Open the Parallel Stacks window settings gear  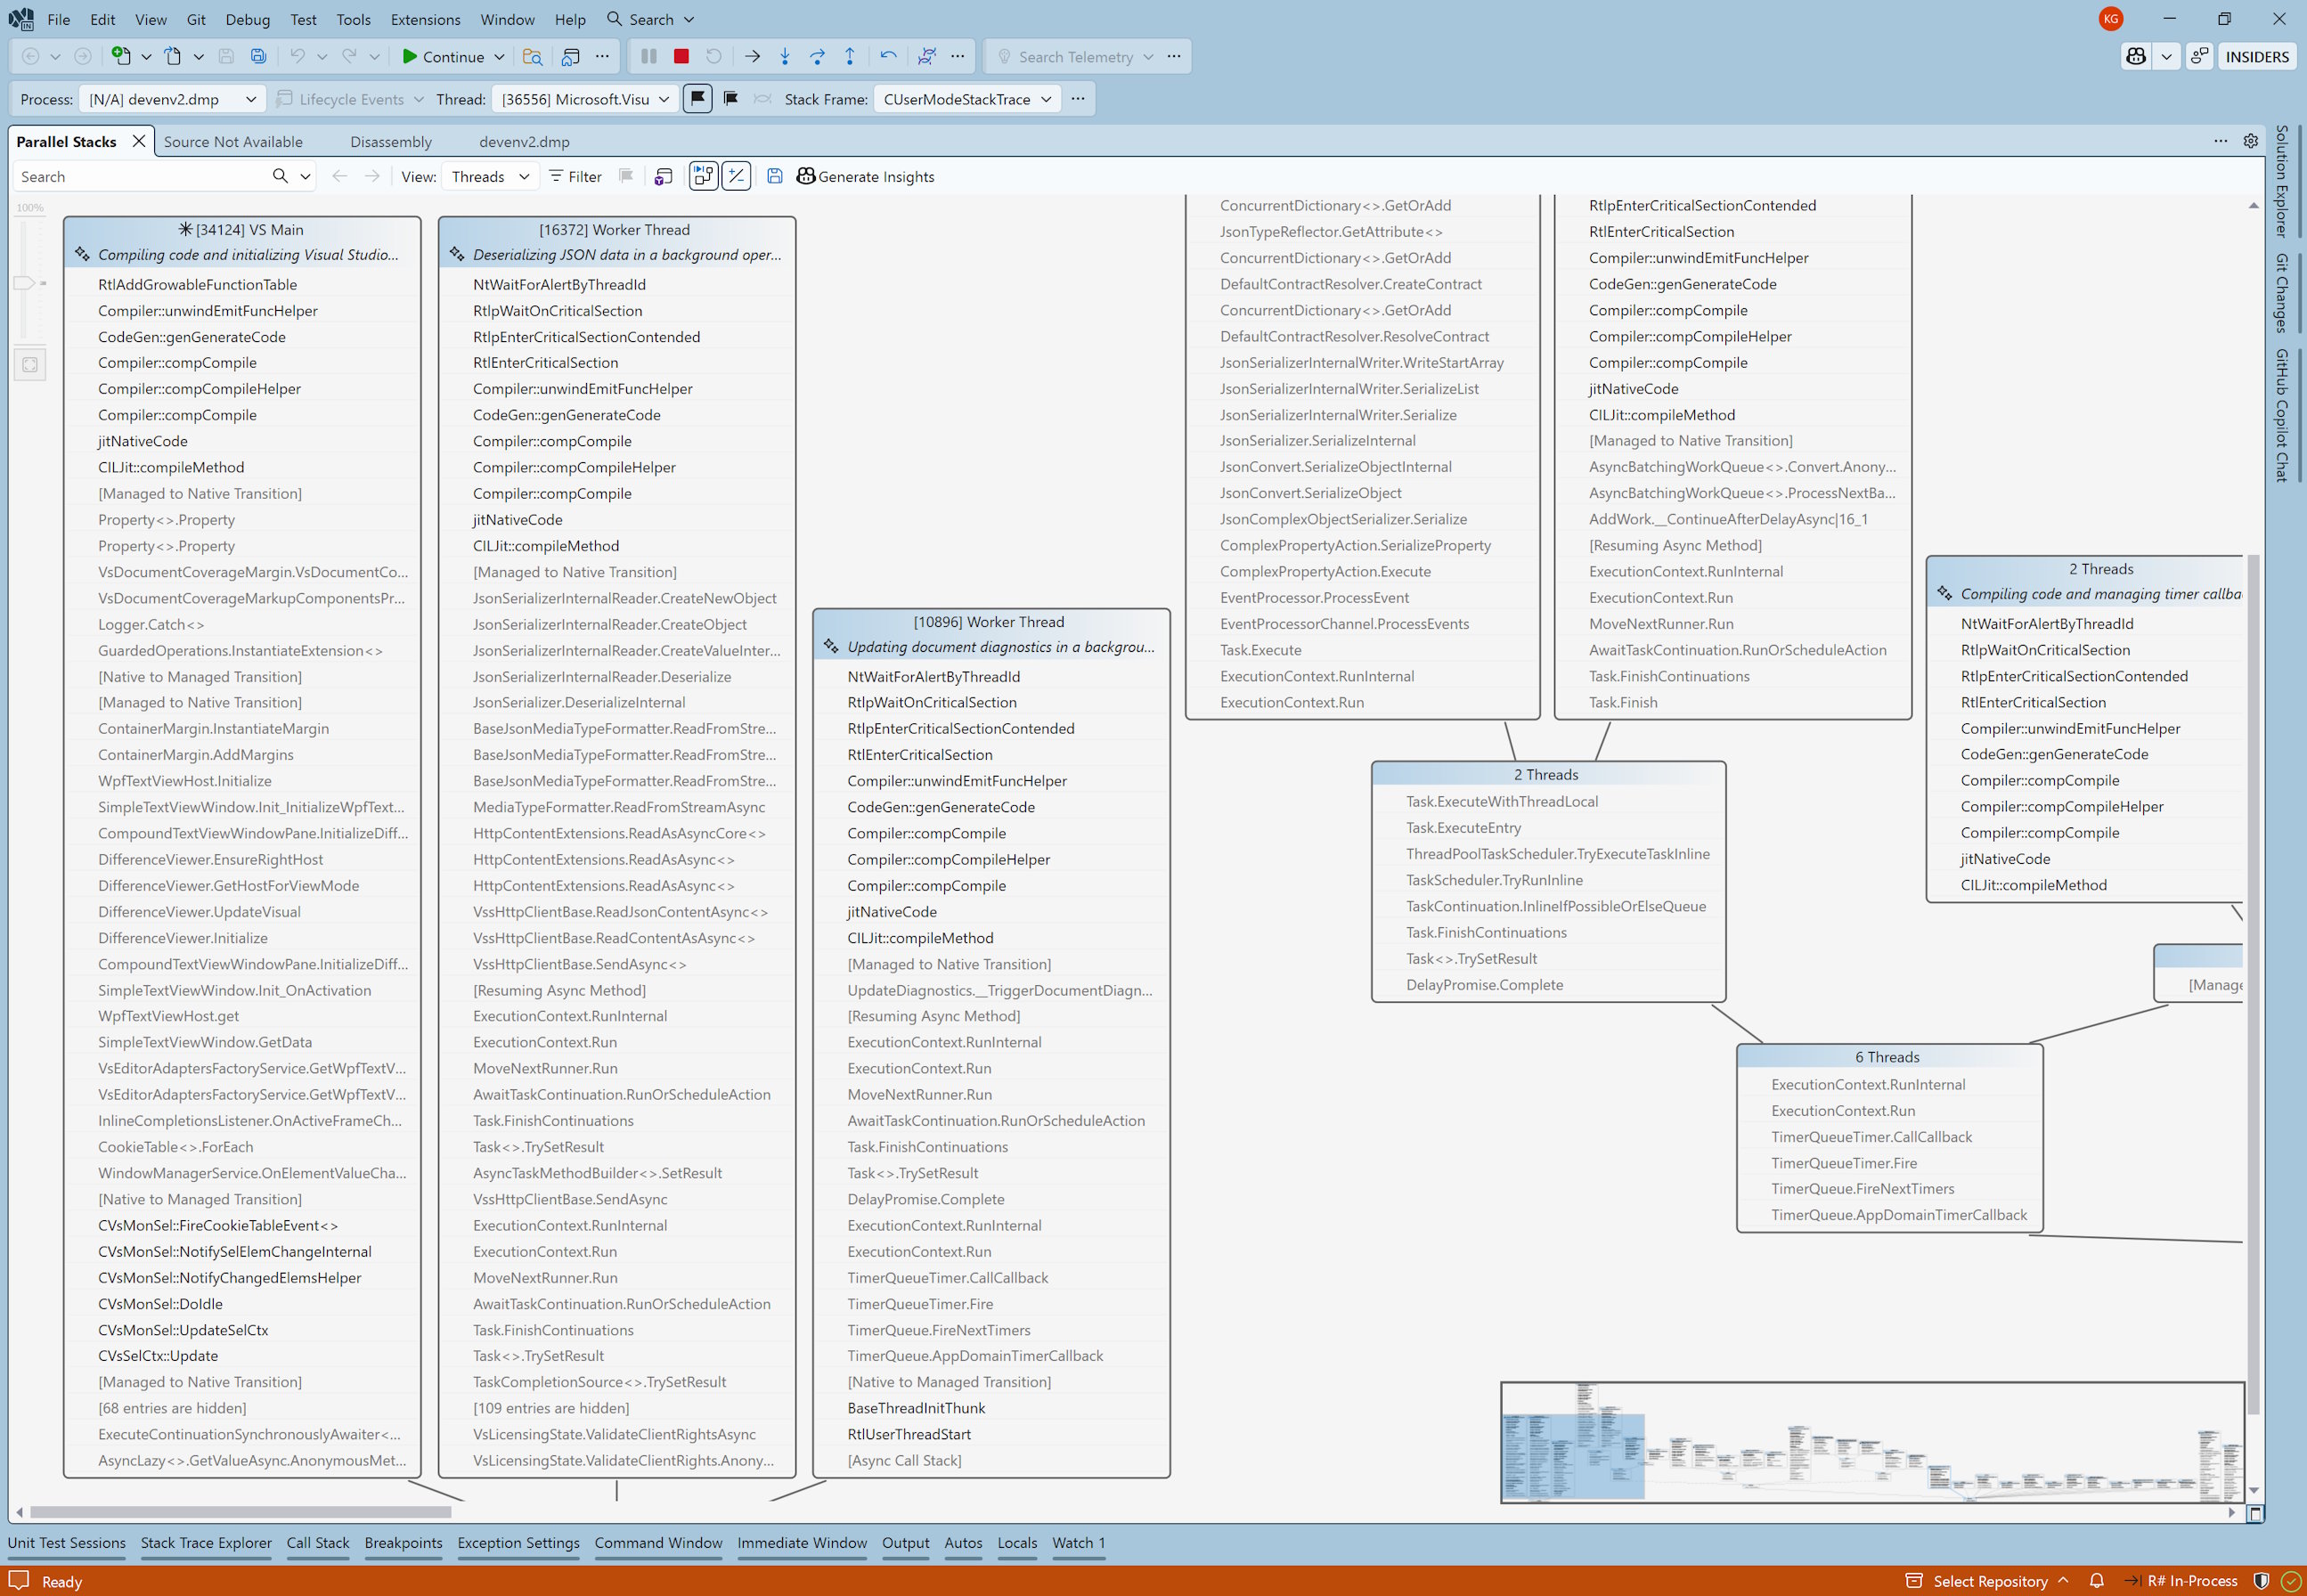[2250, 141]
